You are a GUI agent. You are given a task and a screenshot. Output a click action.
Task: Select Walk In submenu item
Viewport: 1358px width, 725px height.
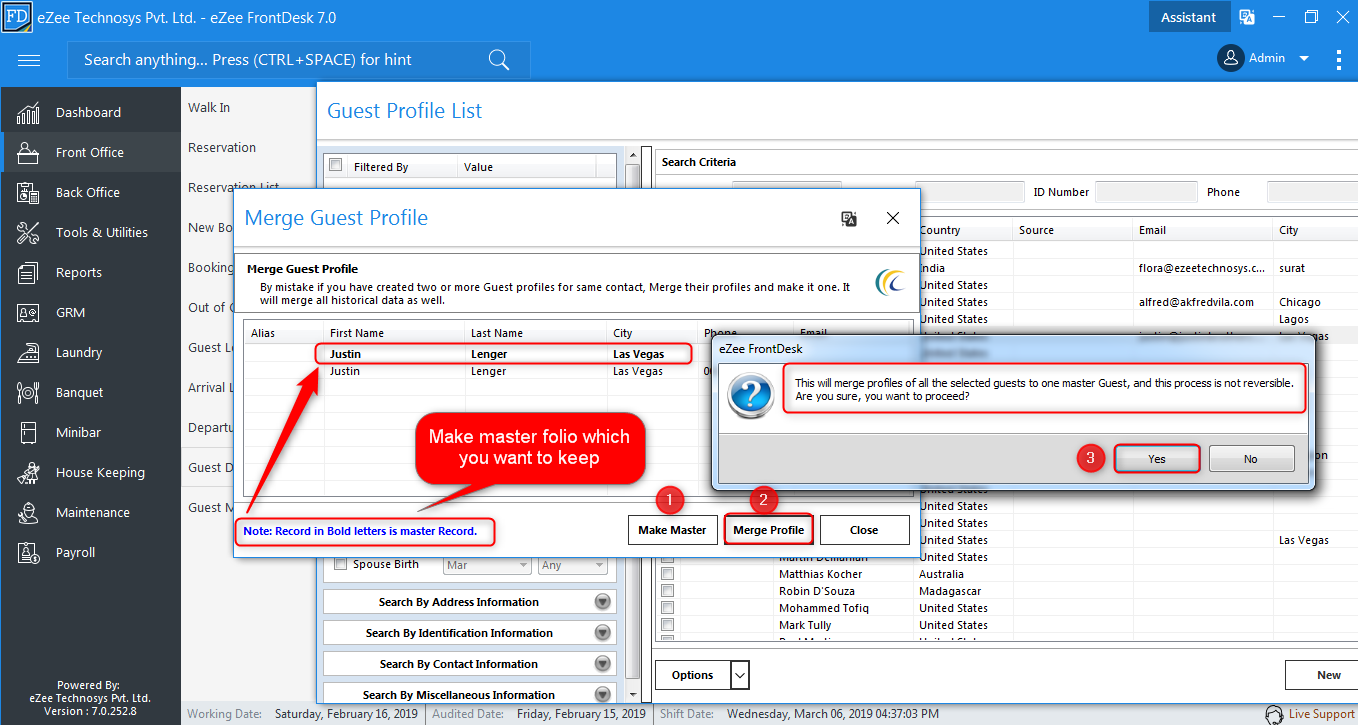tap(209, 108)
